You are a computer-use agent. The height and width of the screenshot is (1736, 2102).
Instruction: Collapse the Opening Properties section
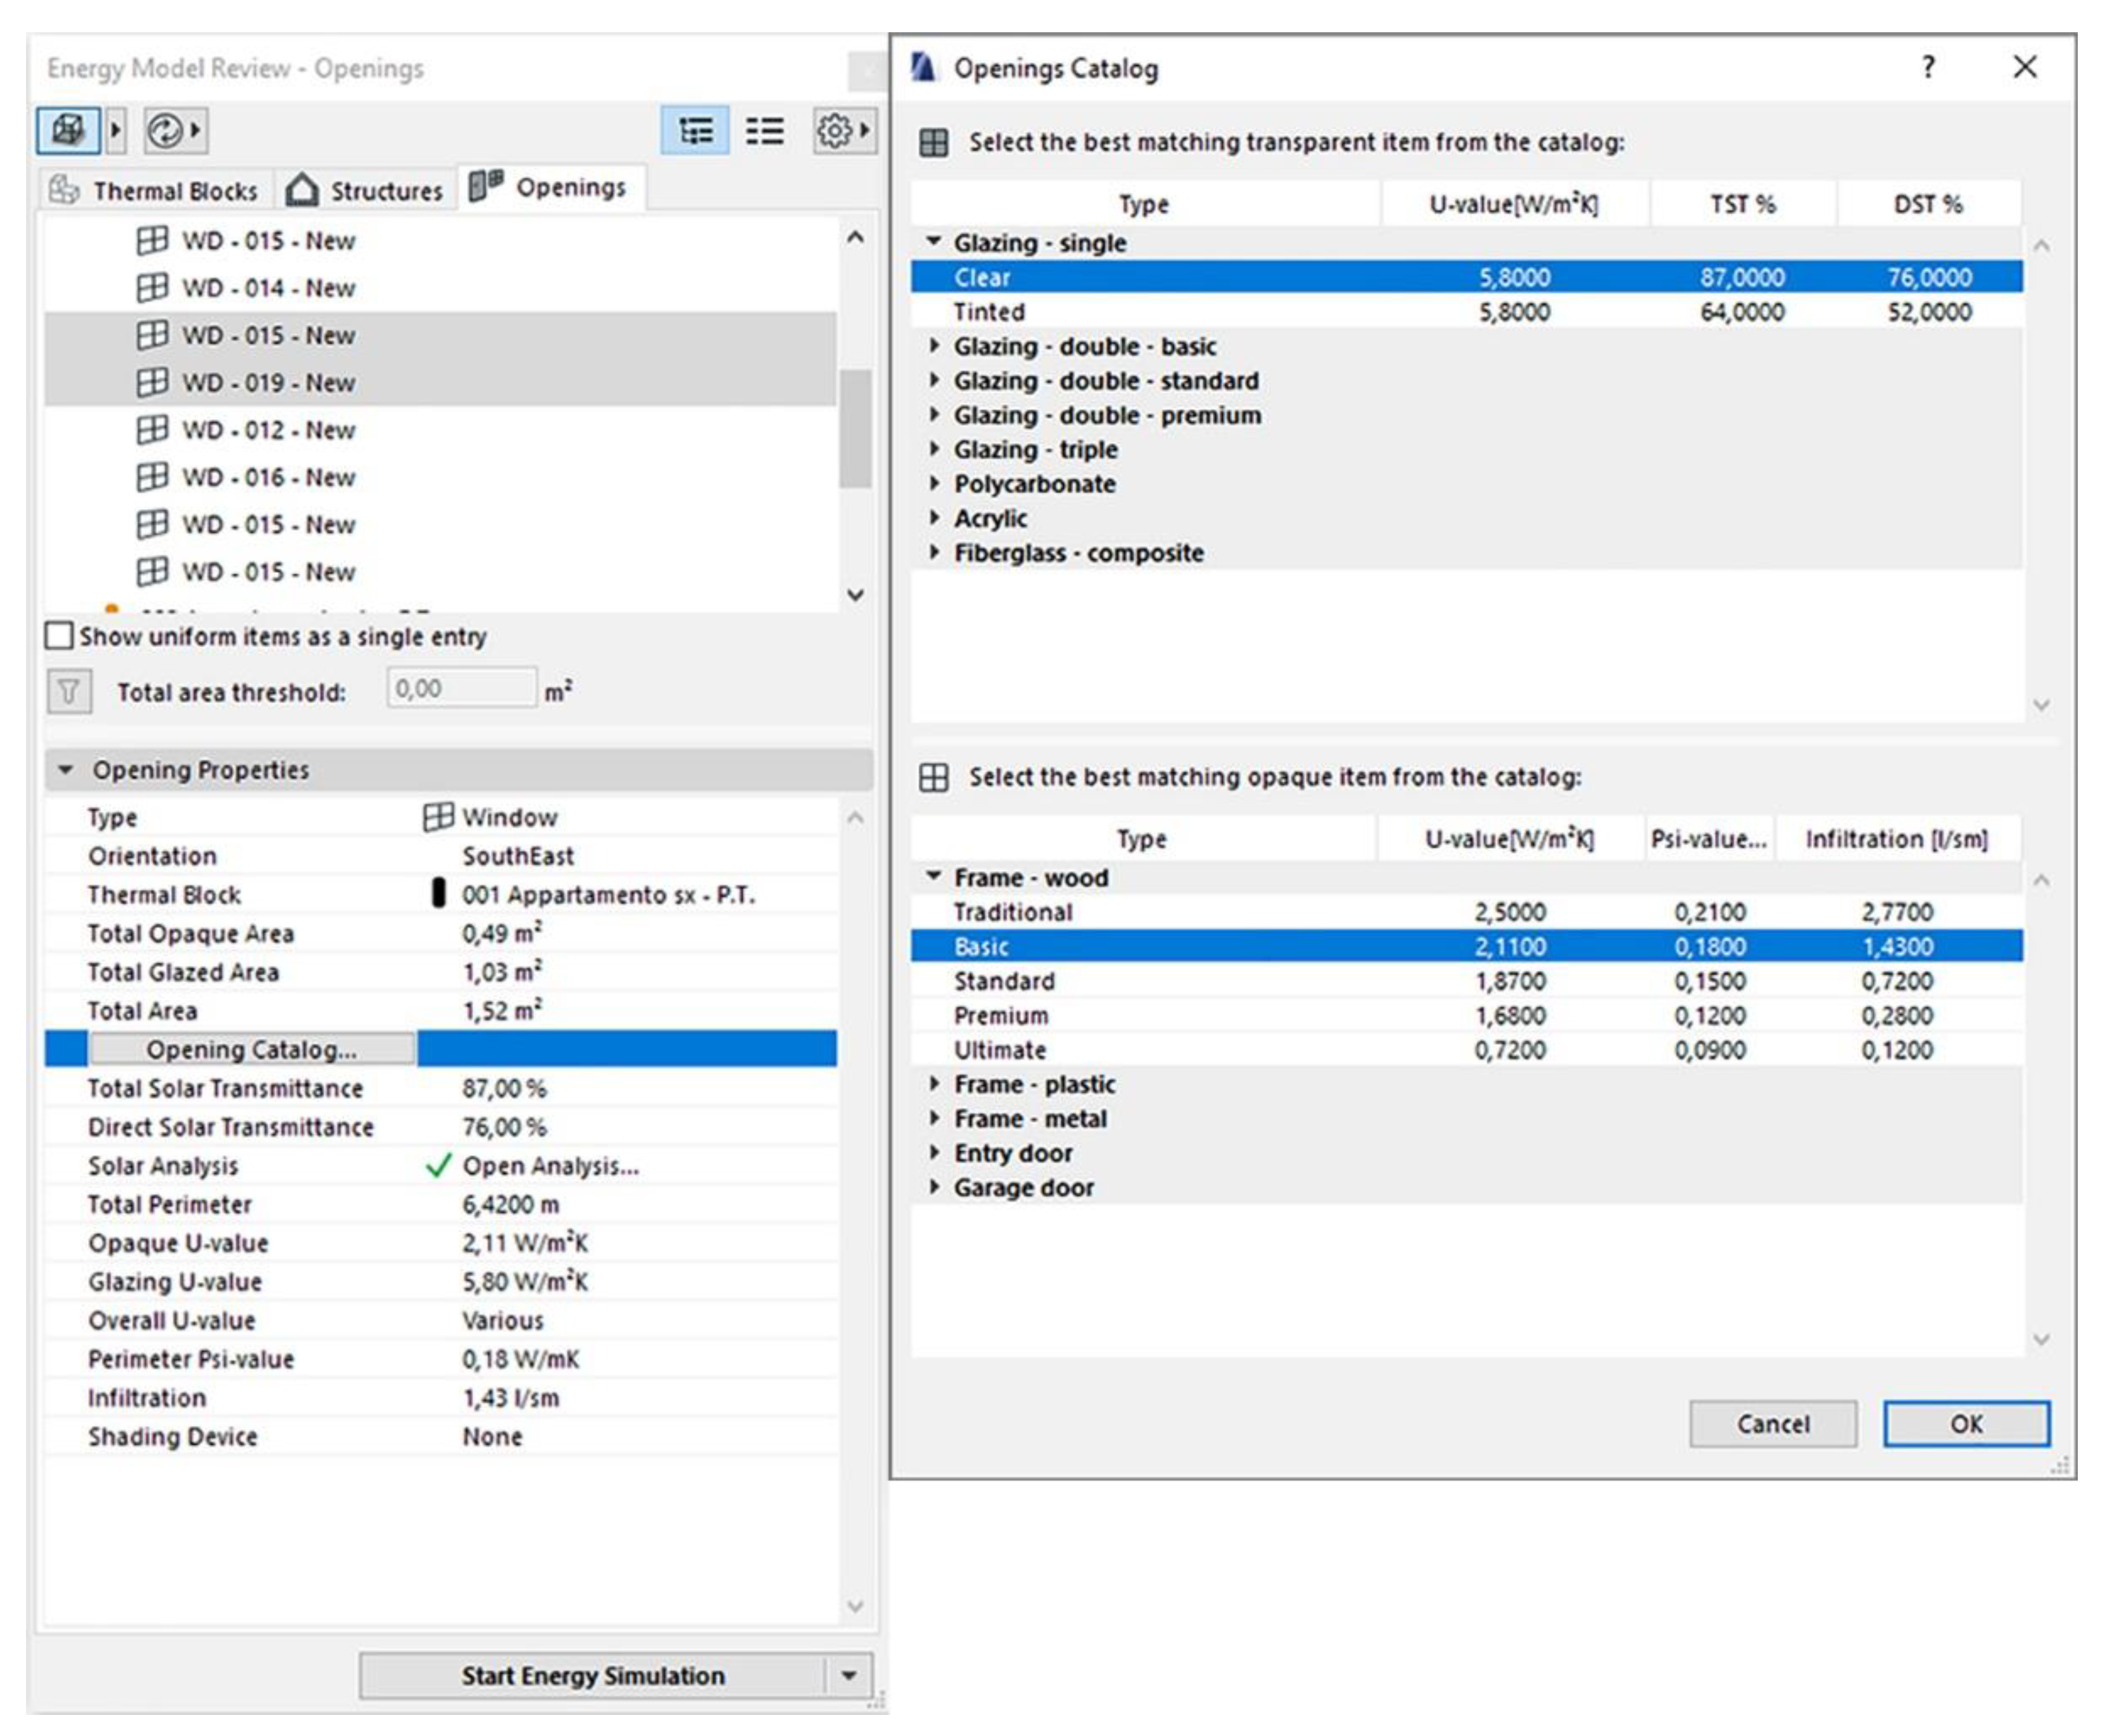[66, 770]
